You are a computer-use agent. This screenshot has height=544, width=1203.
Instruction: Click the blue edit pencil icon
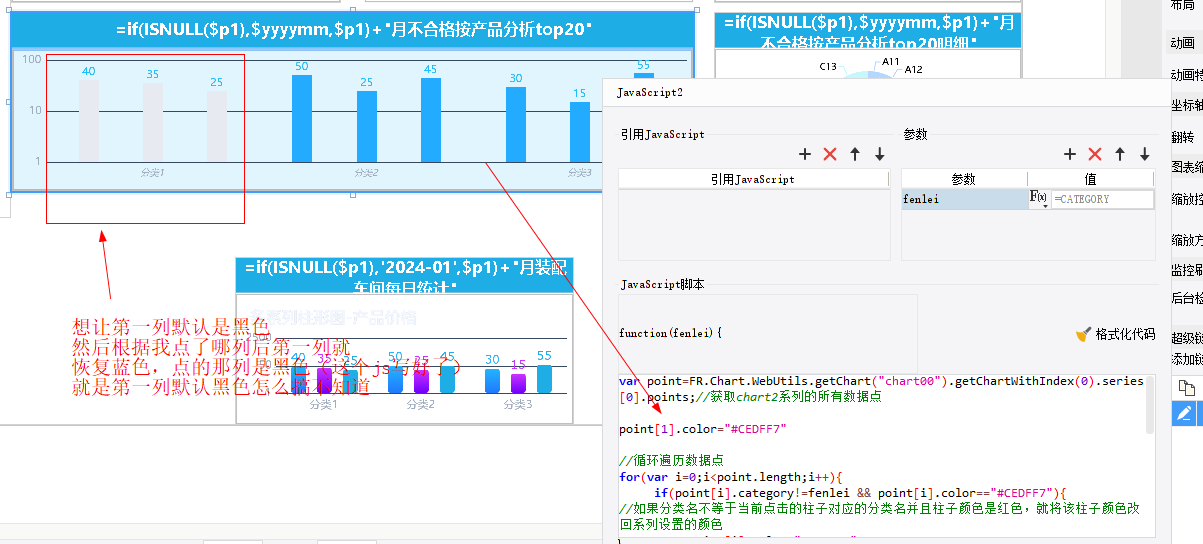coord(1184,413)
